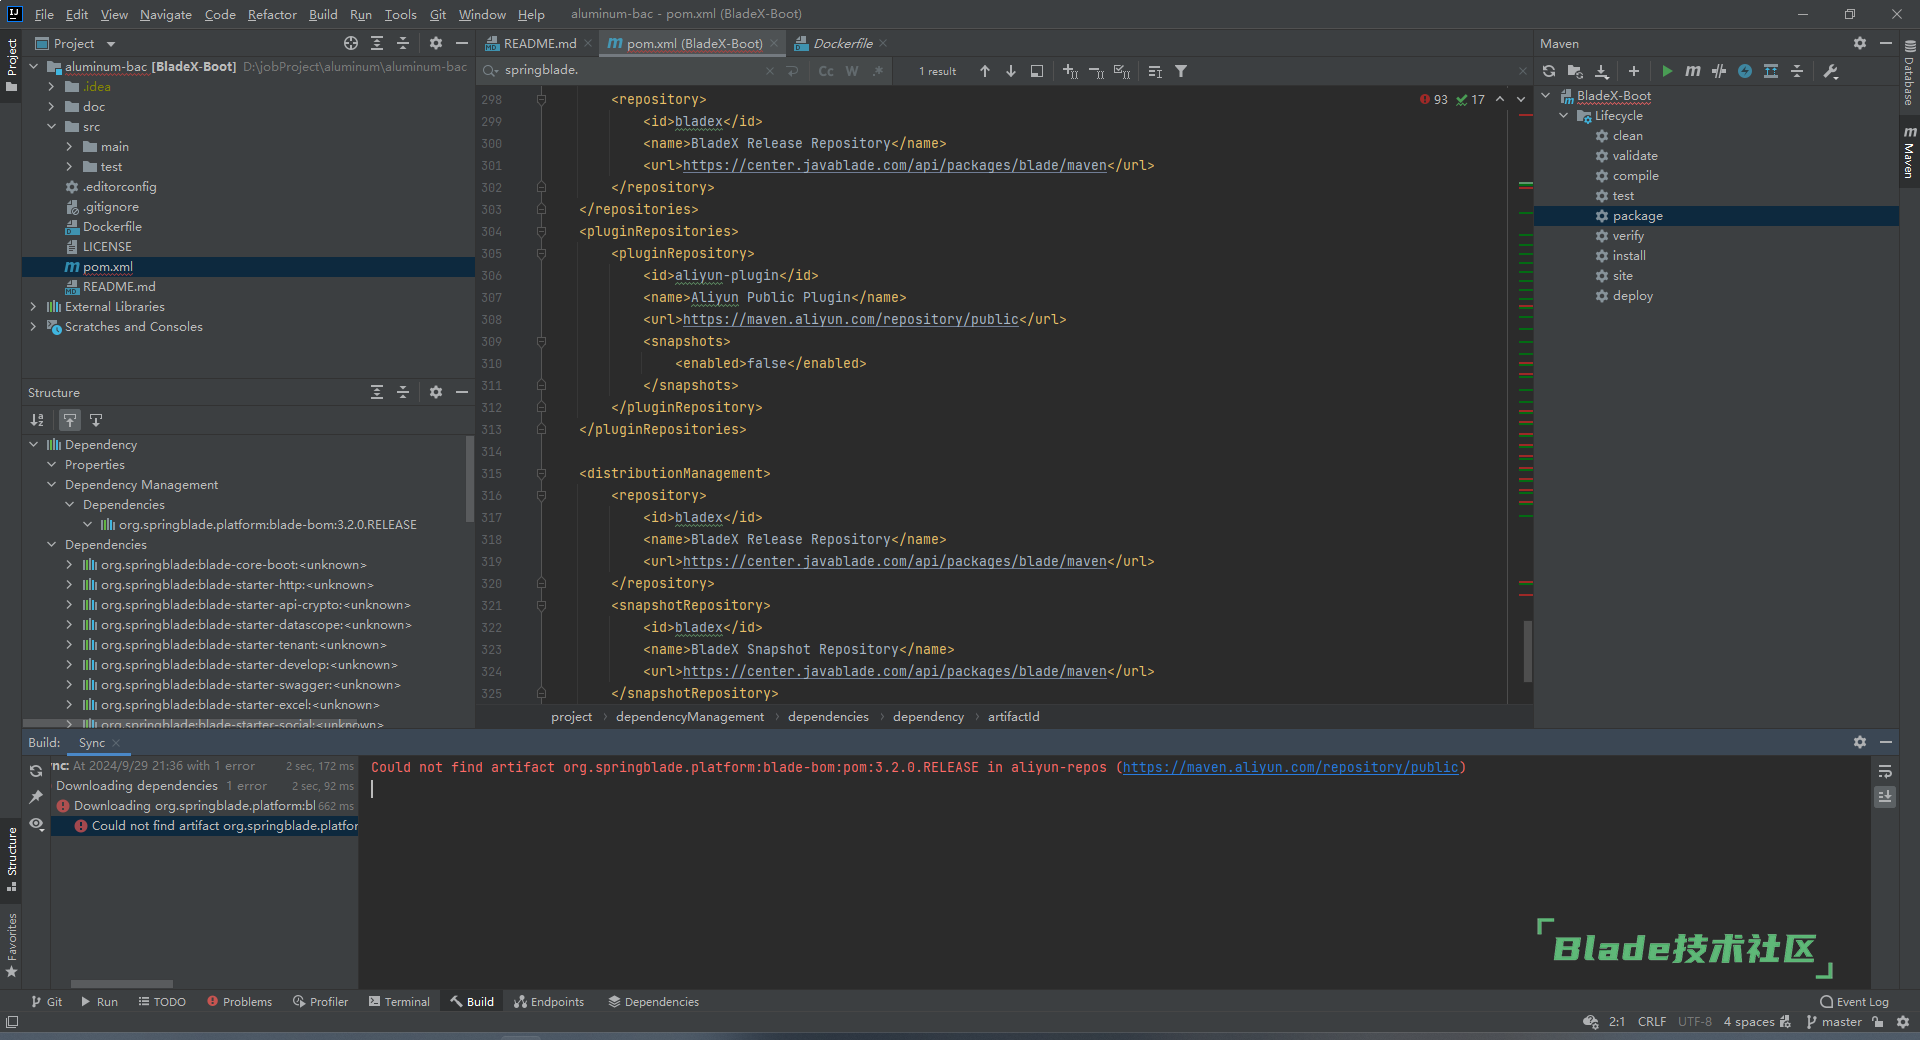This screenshot has width=1920, height=1040.
Task: Select Maven clean lifecycle goal
Action: tap(1627, 136)
